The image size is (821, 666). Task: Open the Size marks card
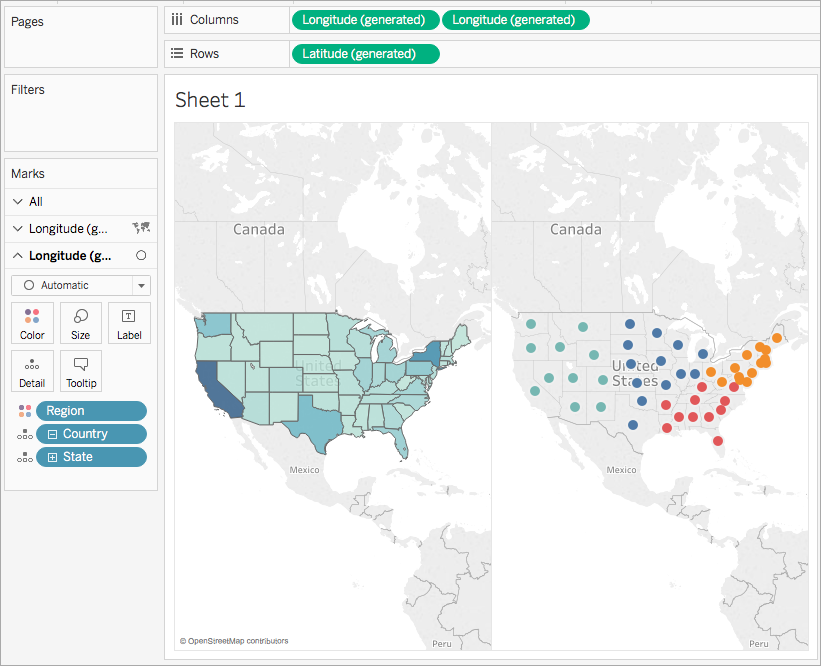(x=81, y=323)
